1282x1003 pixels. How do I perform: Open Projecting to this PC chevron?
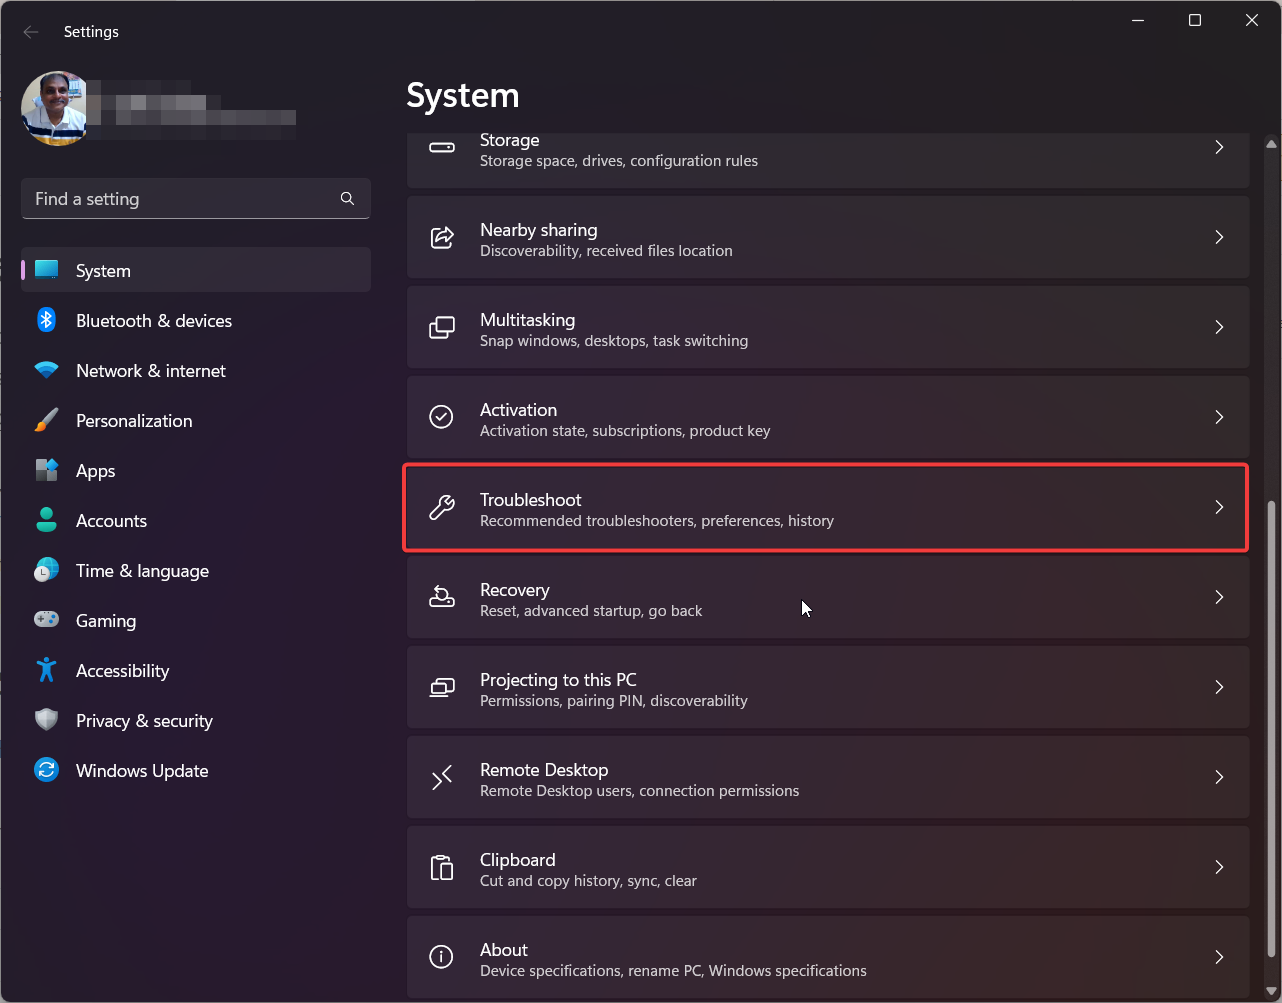[1219, 687]
